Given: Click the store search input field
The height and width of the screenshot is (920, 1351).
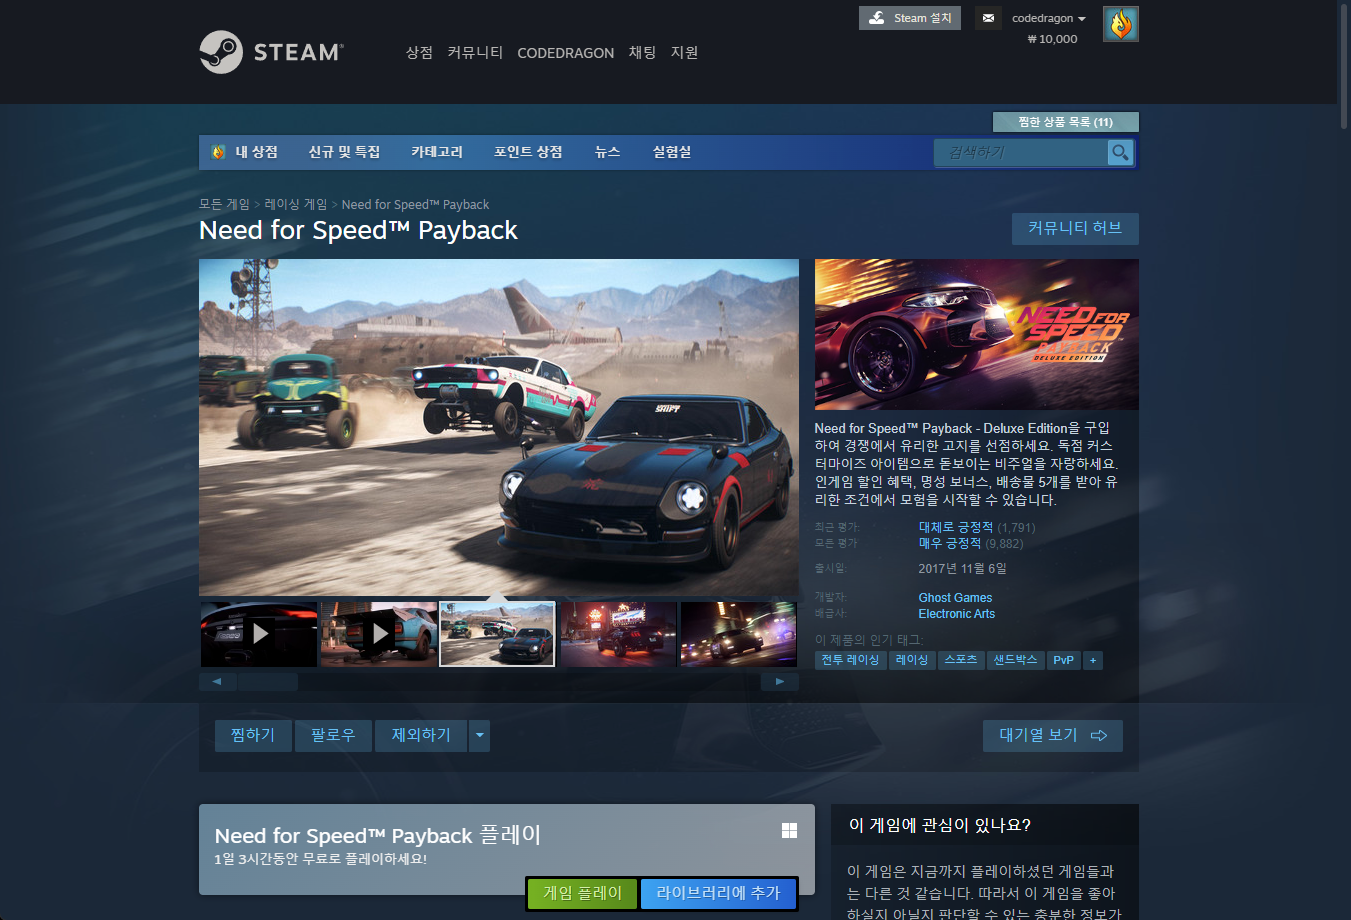Looking at the screenshot, I should click(1021, 152).
